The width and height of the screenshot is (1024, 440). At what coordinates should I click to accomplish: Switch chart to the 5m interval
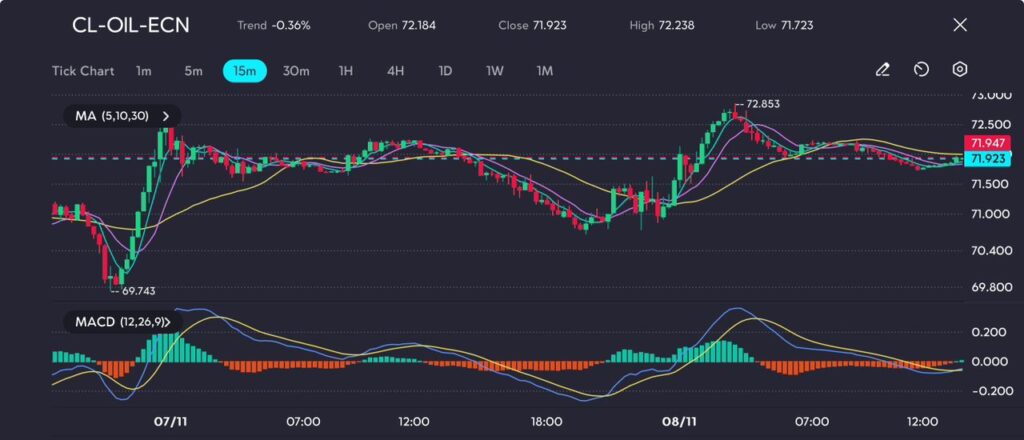(x=193, y=71)
